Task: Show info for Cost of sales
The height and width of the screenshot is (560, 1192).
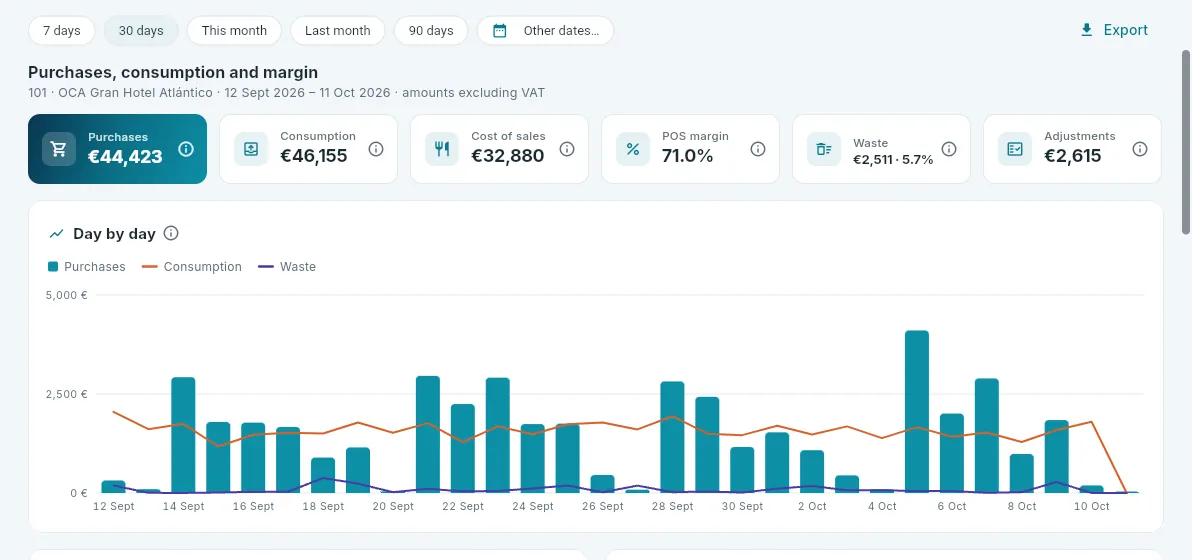Action: [566, 149]
